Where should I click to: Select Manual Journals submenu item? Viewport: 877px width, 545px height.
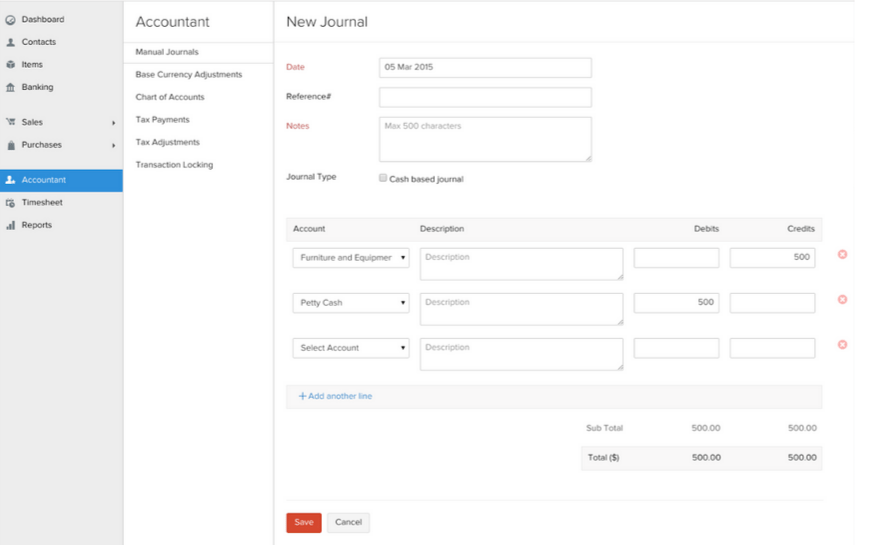pos(167,52)
